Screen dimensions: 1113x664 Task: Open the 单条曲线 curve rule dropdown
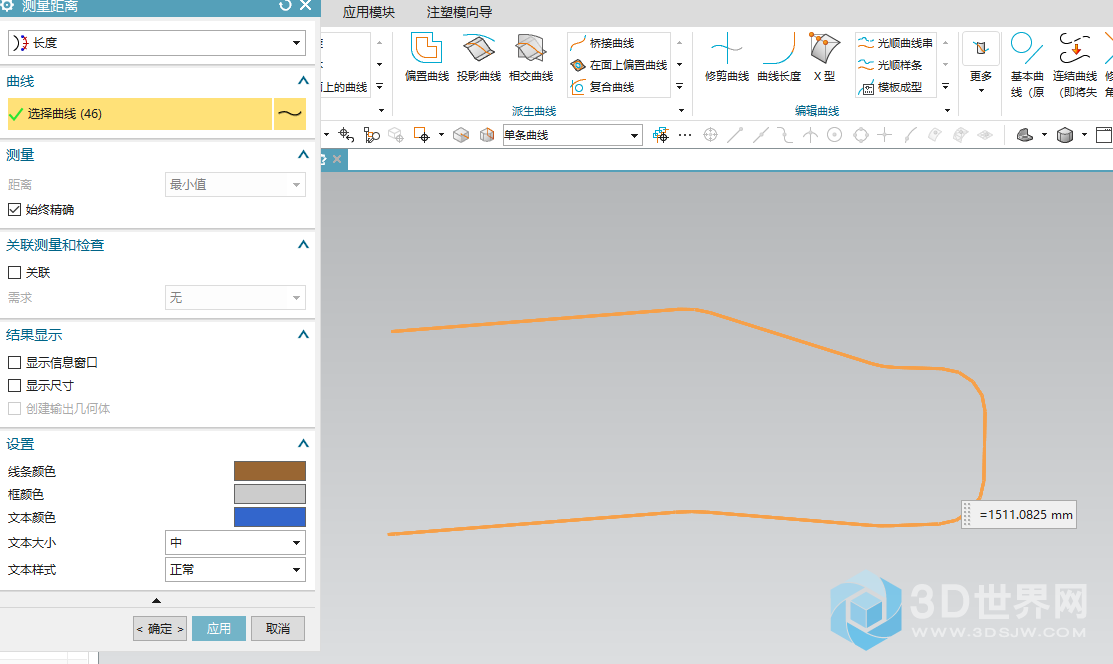point(573,135)
